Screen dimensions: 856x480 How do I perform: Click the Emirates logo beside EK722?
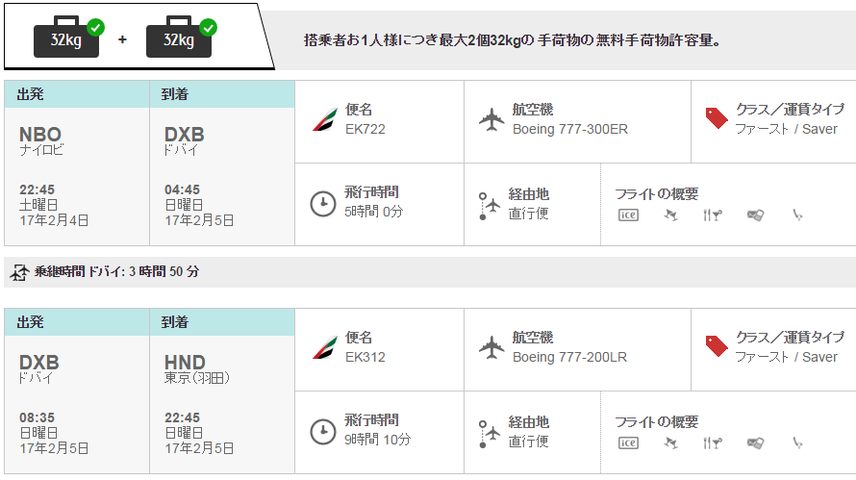click(325, 120)
